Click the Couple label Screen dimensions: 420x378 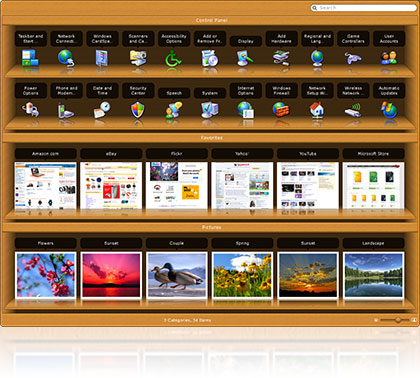[x=177, y=243]
